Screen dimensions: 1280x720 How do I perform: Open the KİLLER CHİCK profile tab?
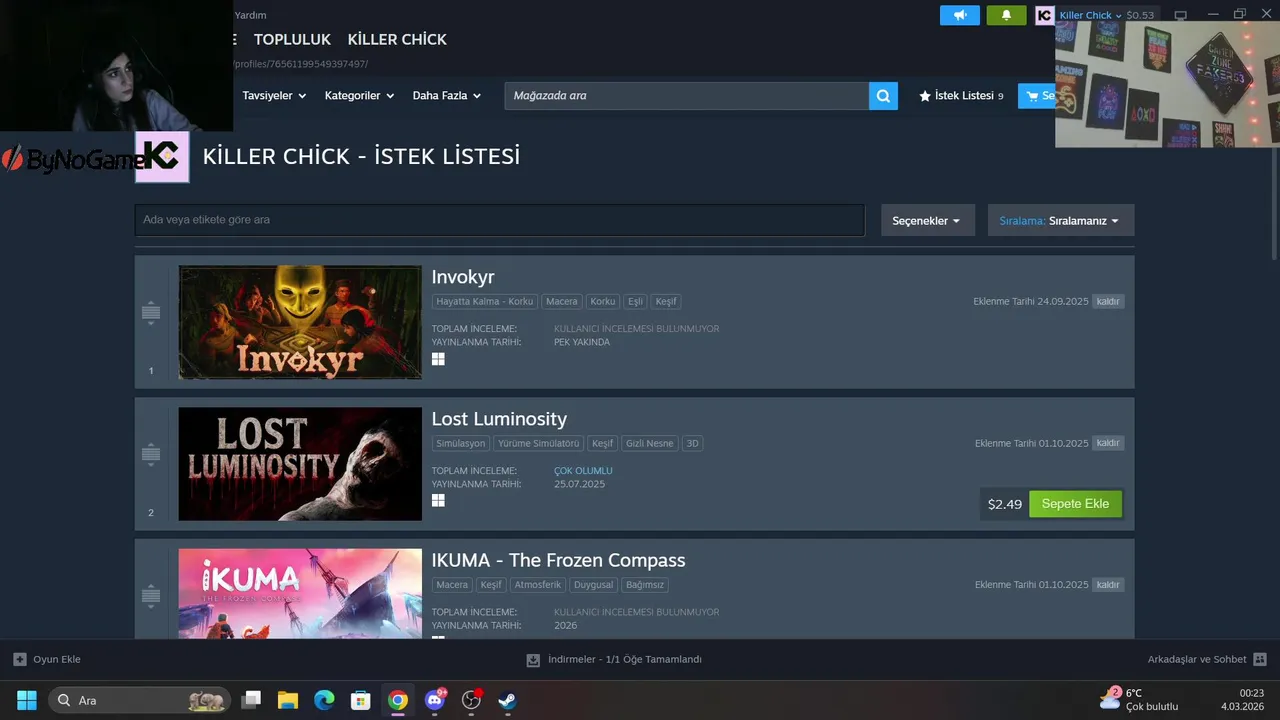[x=397, y=39]
